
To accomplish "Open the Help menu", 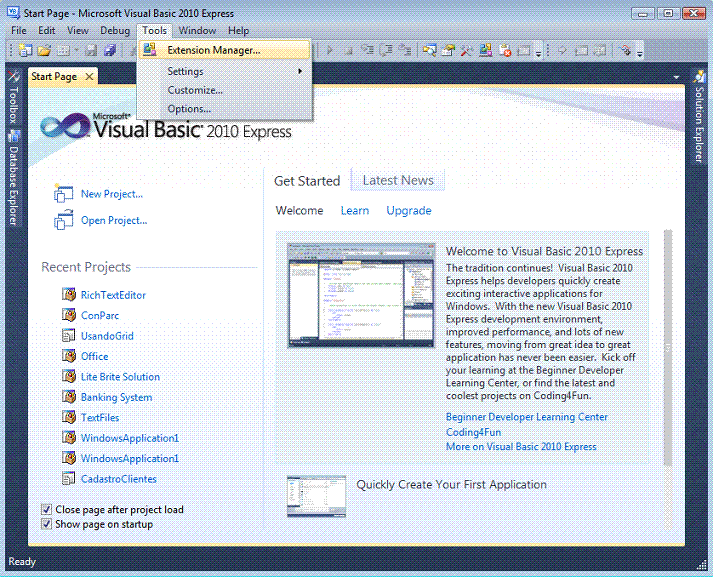I will tap(238, 30).
